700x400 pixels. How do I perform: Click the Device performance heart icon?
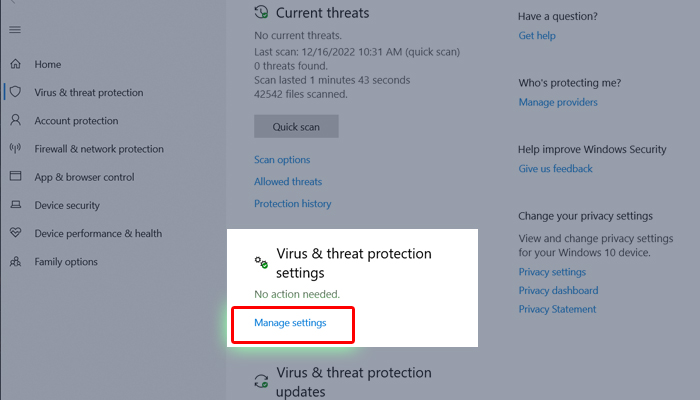(15, 233)
